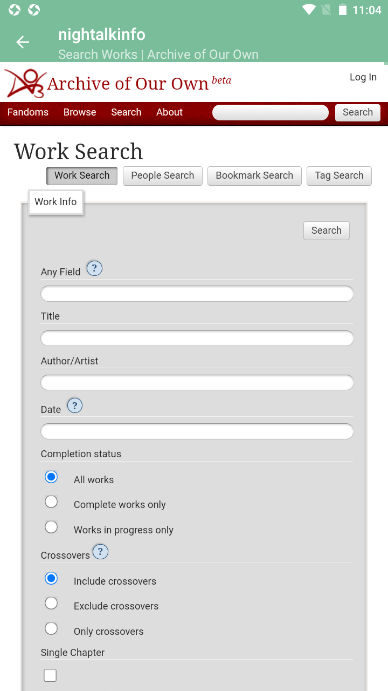This screenshot has width=388, height=691.
Task: Open the Browse menu
Action: 79,112
